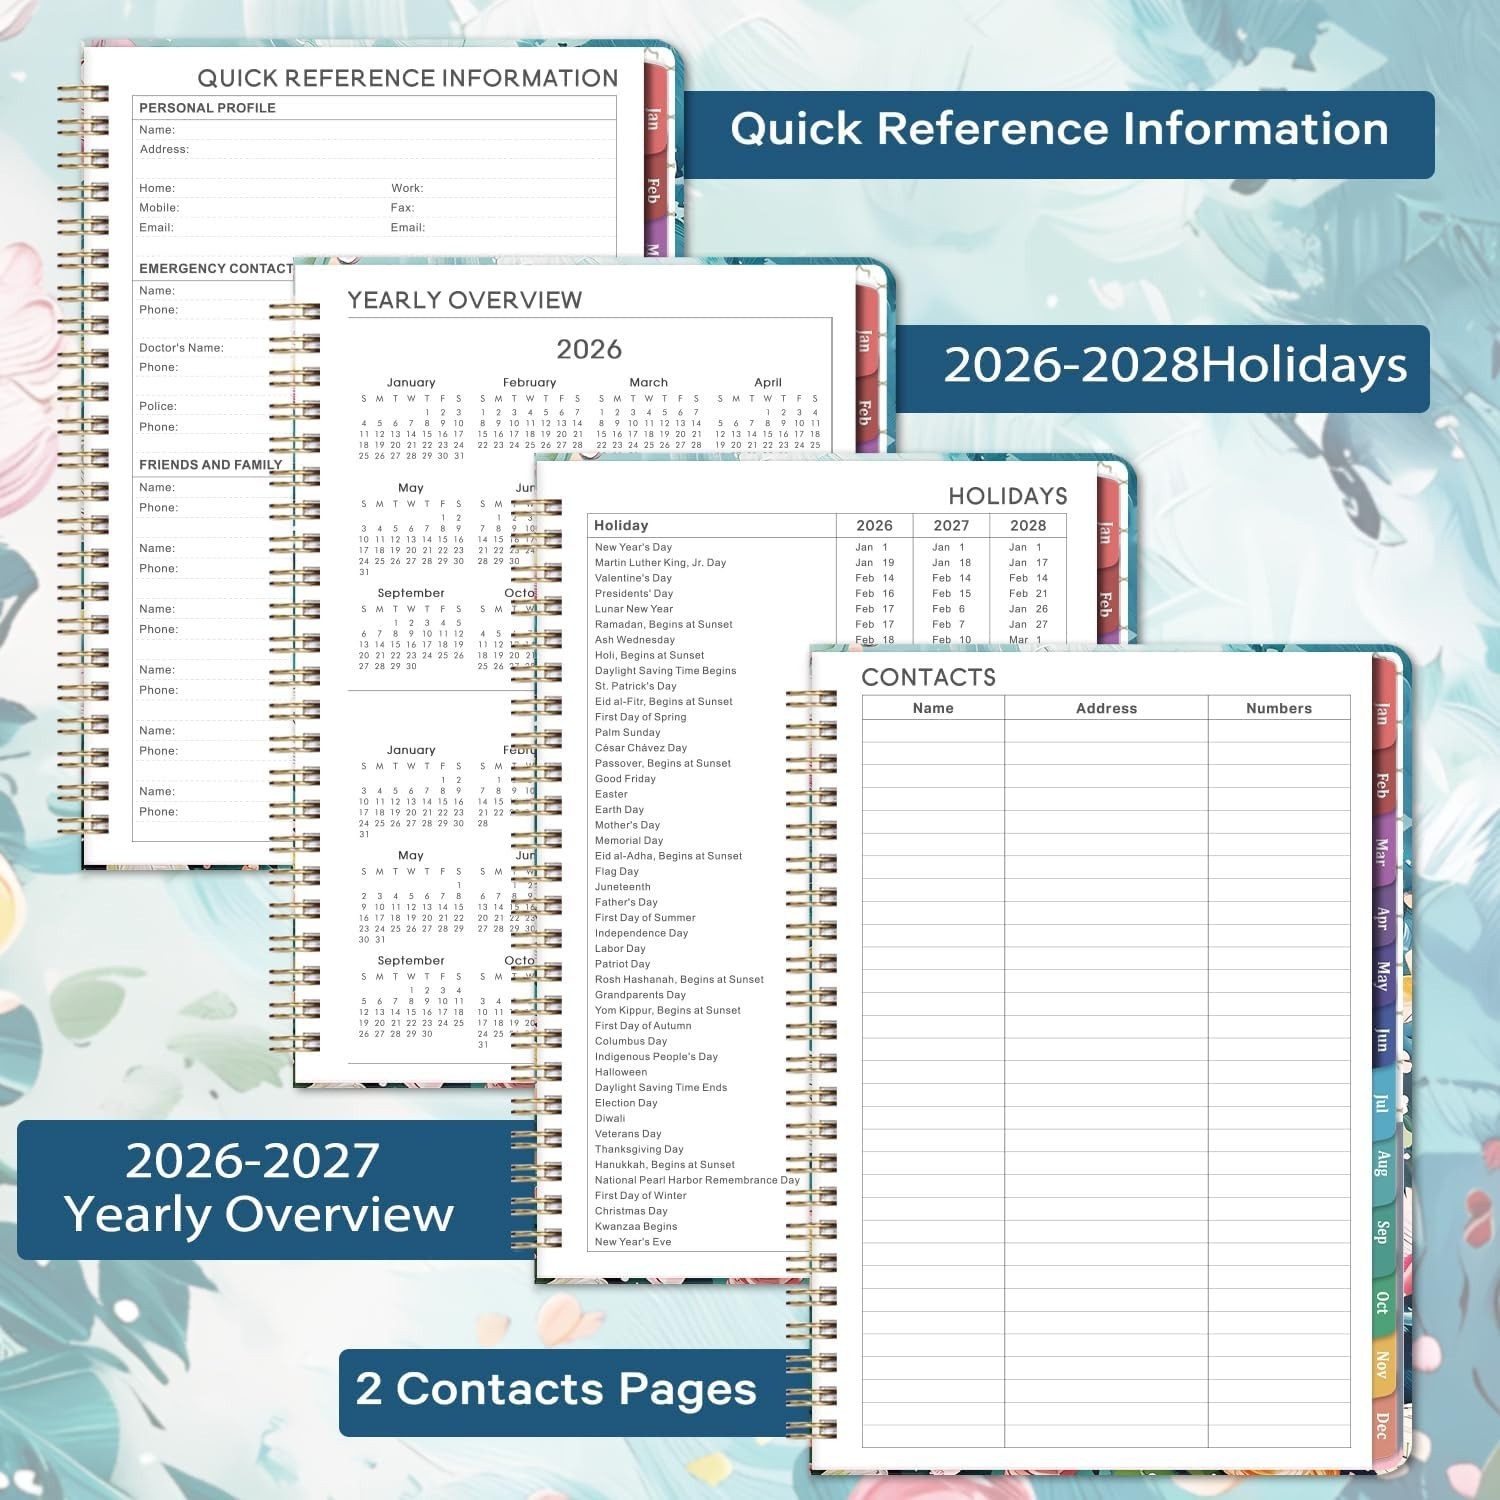Click the Numbers column header in Contacts
The width and height of the screenshot is (1500, 1500).
(1279, 708)
